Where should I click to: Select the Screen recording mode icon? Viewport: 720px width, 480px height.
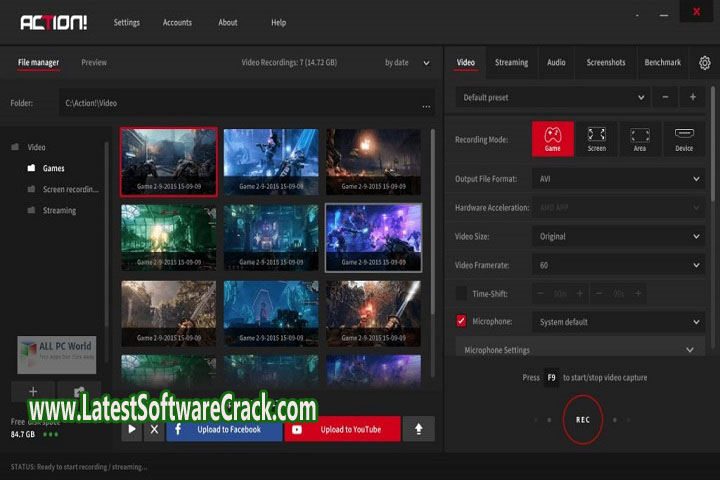point(596,138)
